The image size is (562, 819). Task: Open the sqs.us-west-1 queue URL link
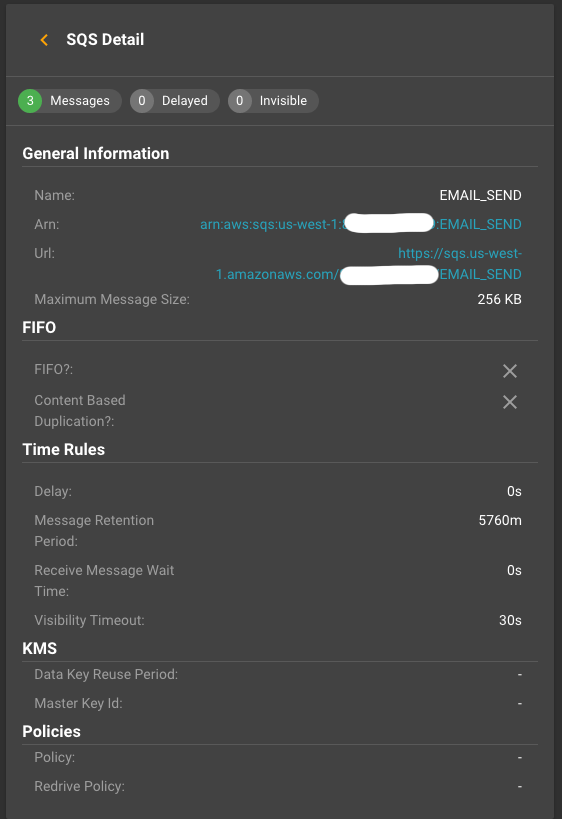click(369, 264)
